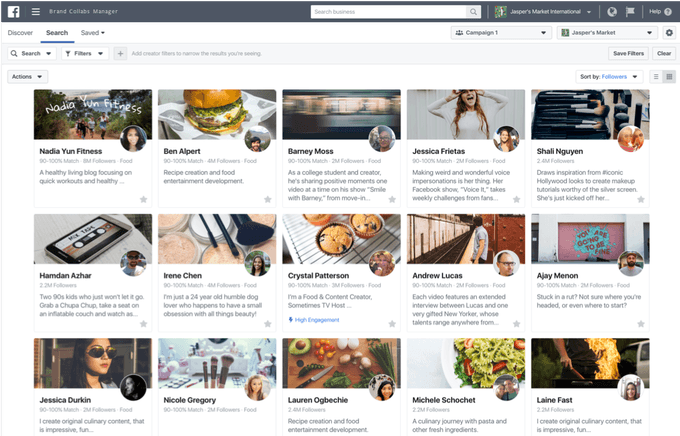
Task: Click the plus icon to add filter
Action: tap(120, 53)
